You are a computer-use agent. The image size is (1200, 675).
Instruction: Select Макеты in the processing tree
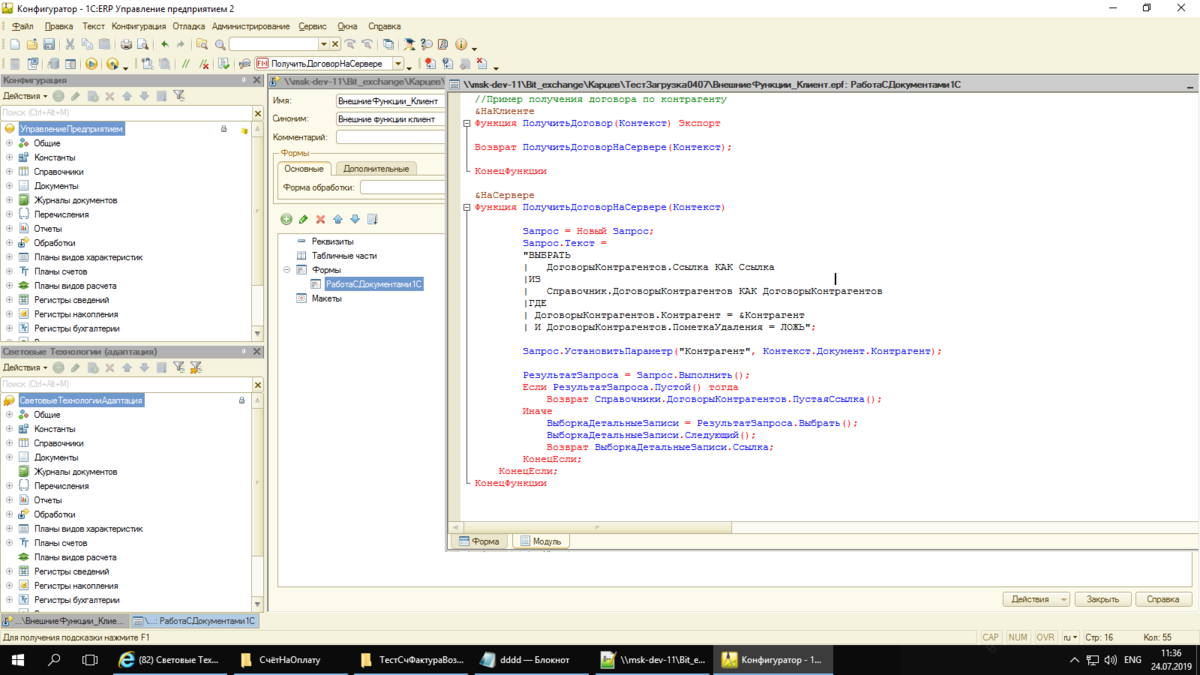point(326,299)
